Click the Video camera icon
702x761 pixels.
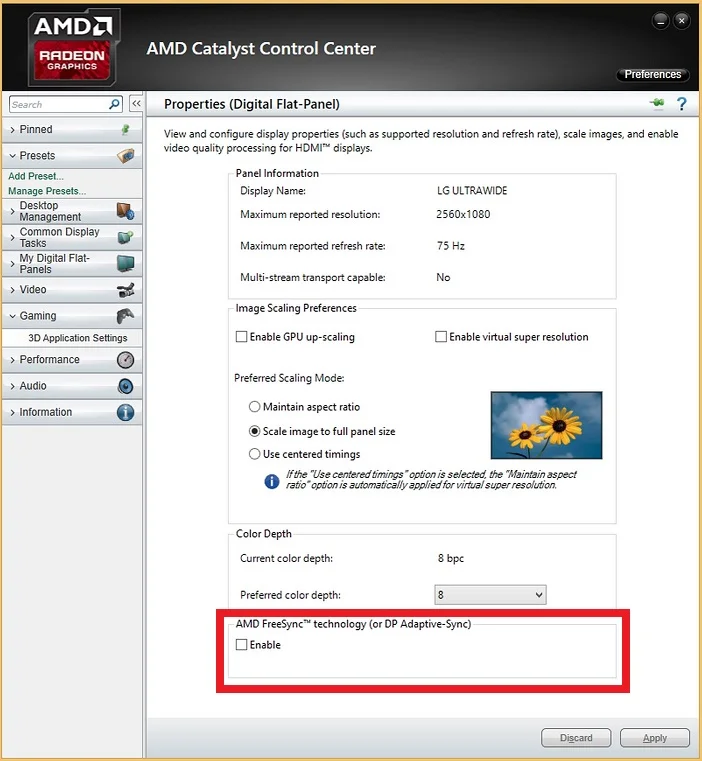[x=126, y=290]
